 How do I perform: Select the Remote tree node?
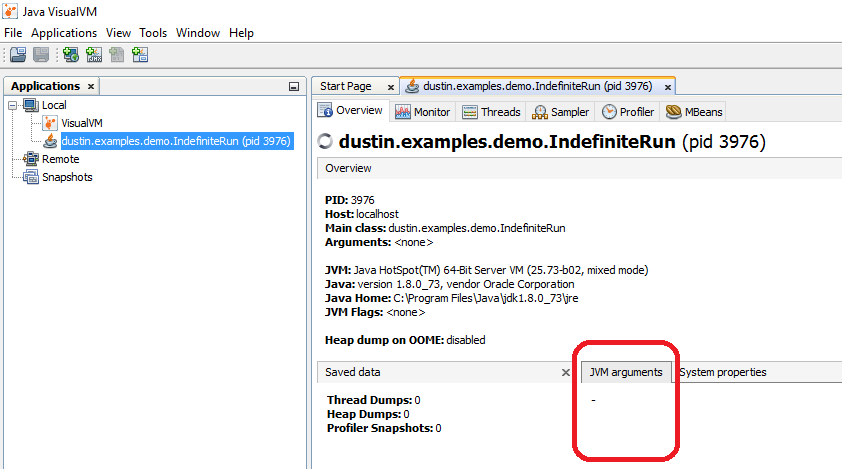61,159
